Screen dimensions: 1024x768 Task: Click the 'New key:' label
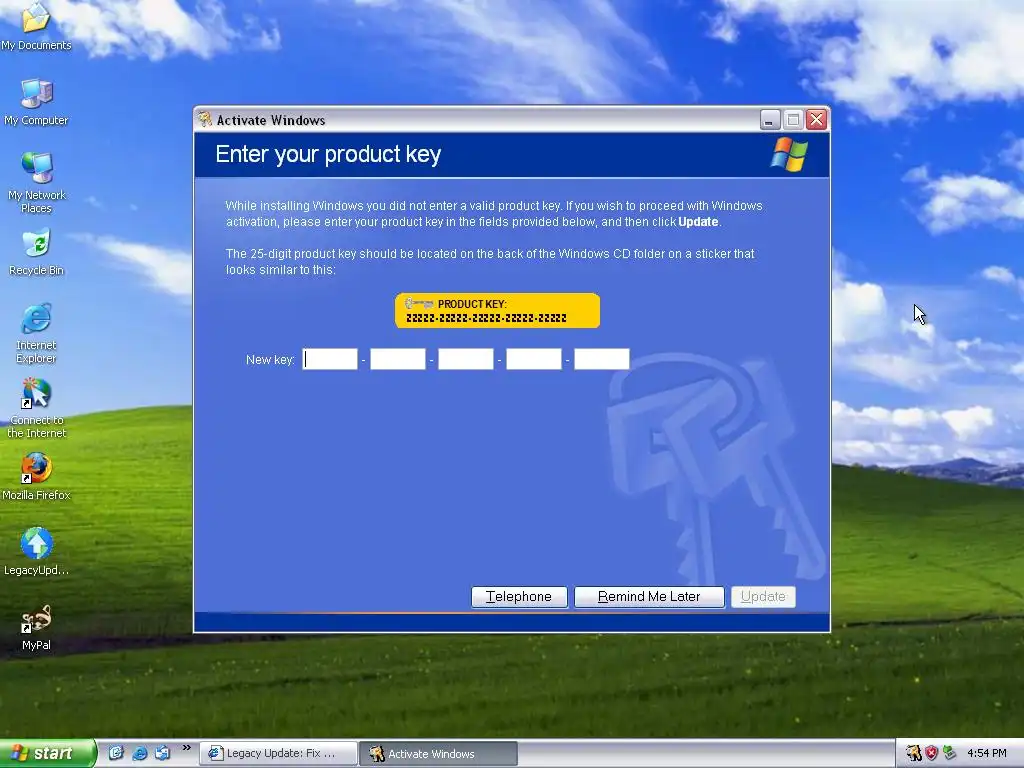(270, 360)
